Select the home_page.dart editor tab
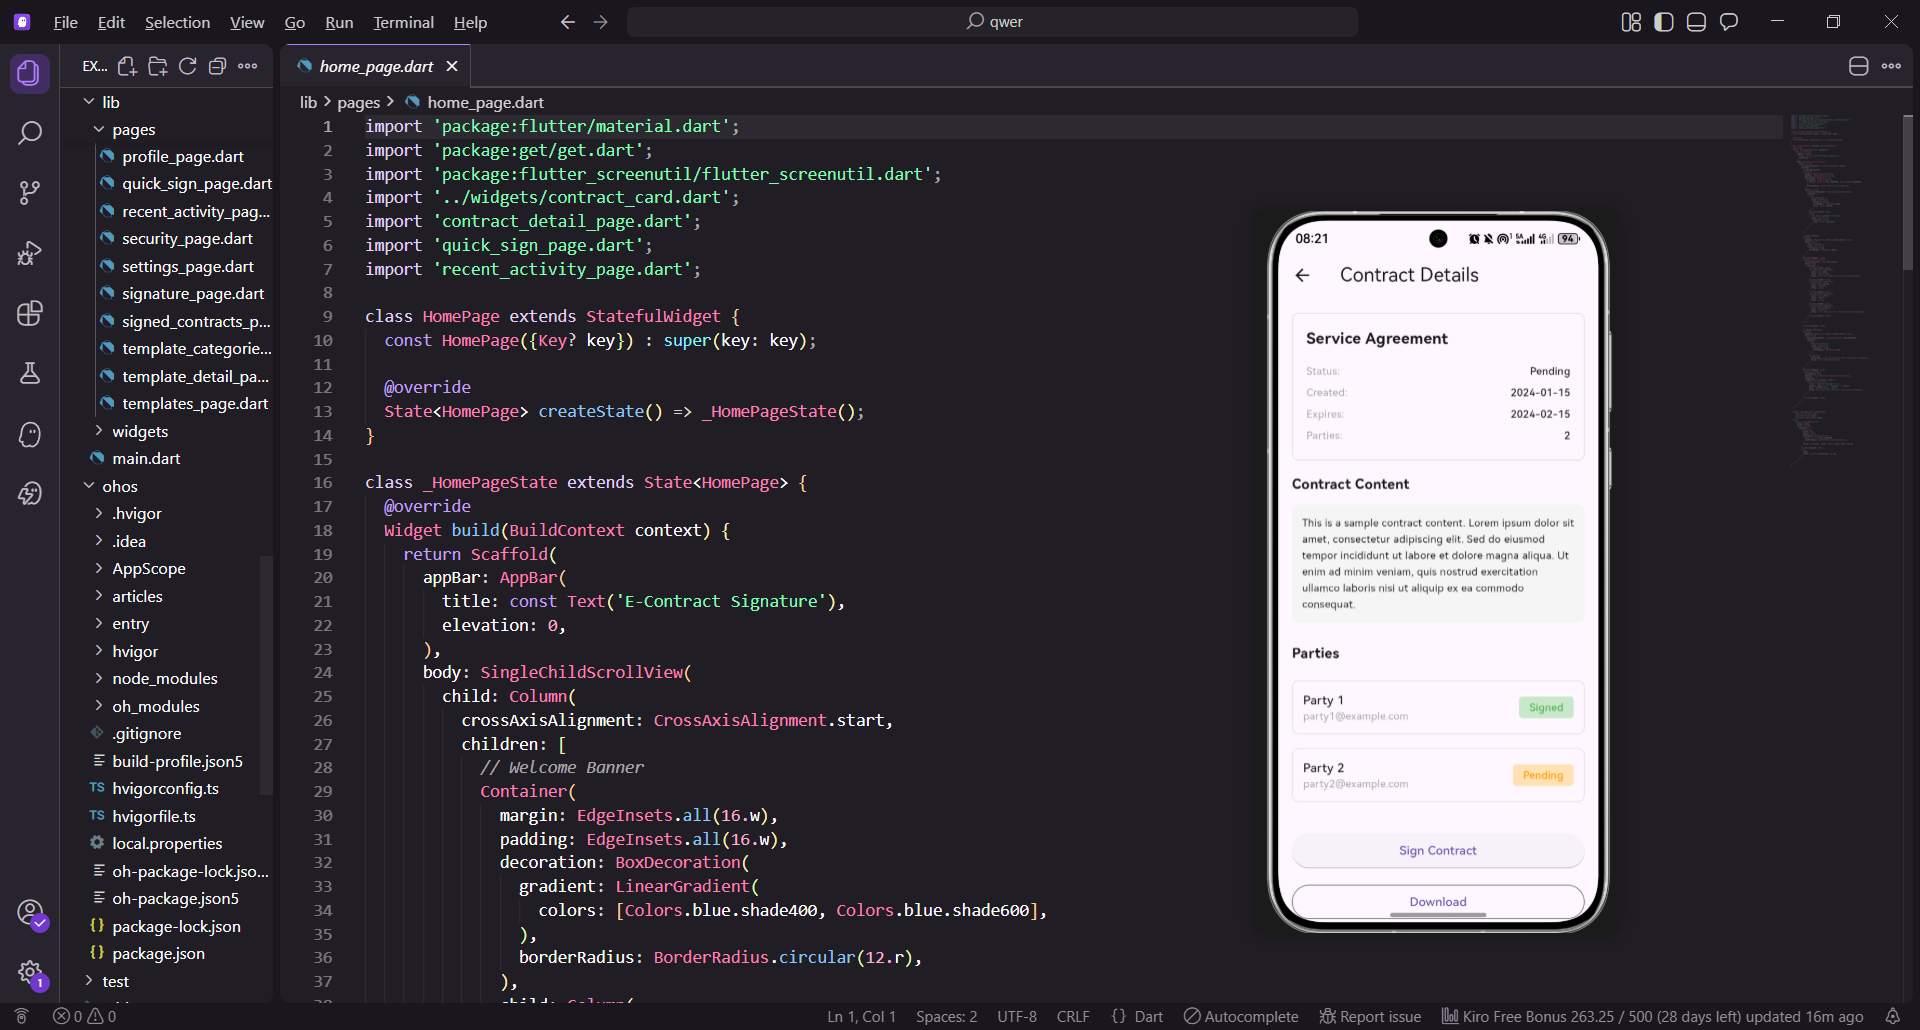The image size is (1920, 1030). (x=376, y=66)
